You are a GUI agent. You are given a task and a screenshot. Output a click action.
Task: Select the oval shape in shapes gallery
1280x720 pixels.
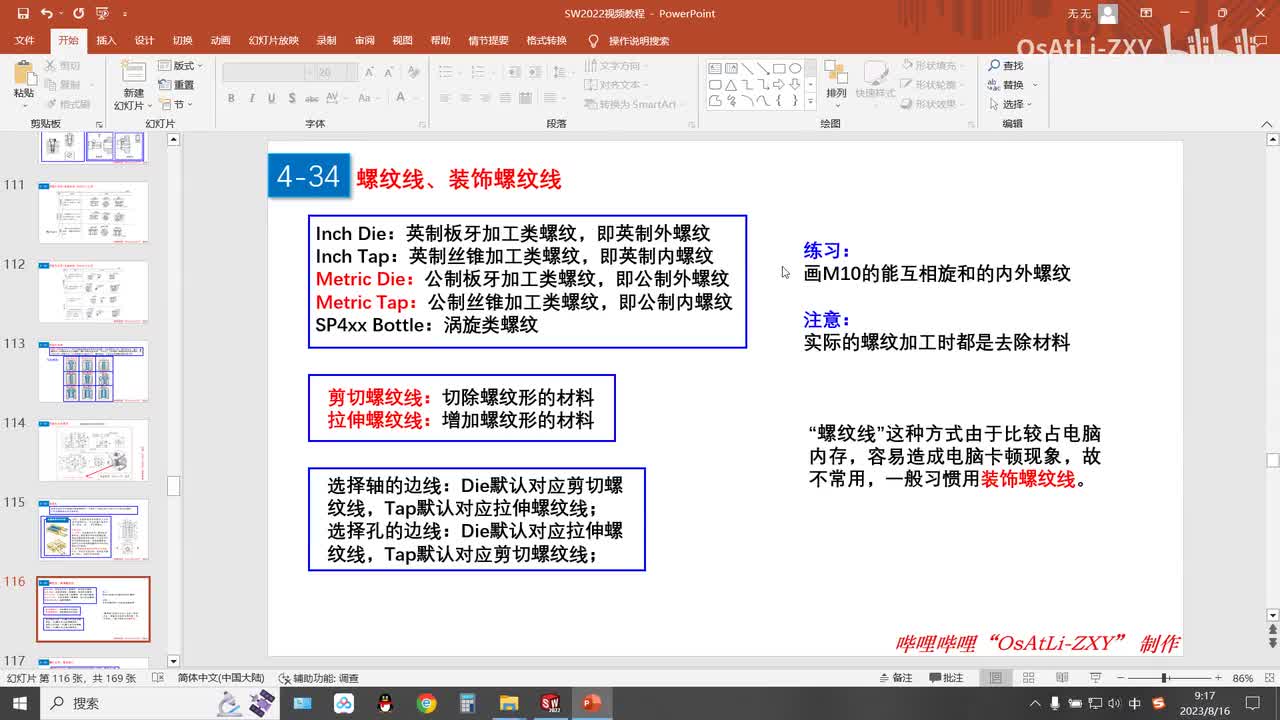[795, 69]
